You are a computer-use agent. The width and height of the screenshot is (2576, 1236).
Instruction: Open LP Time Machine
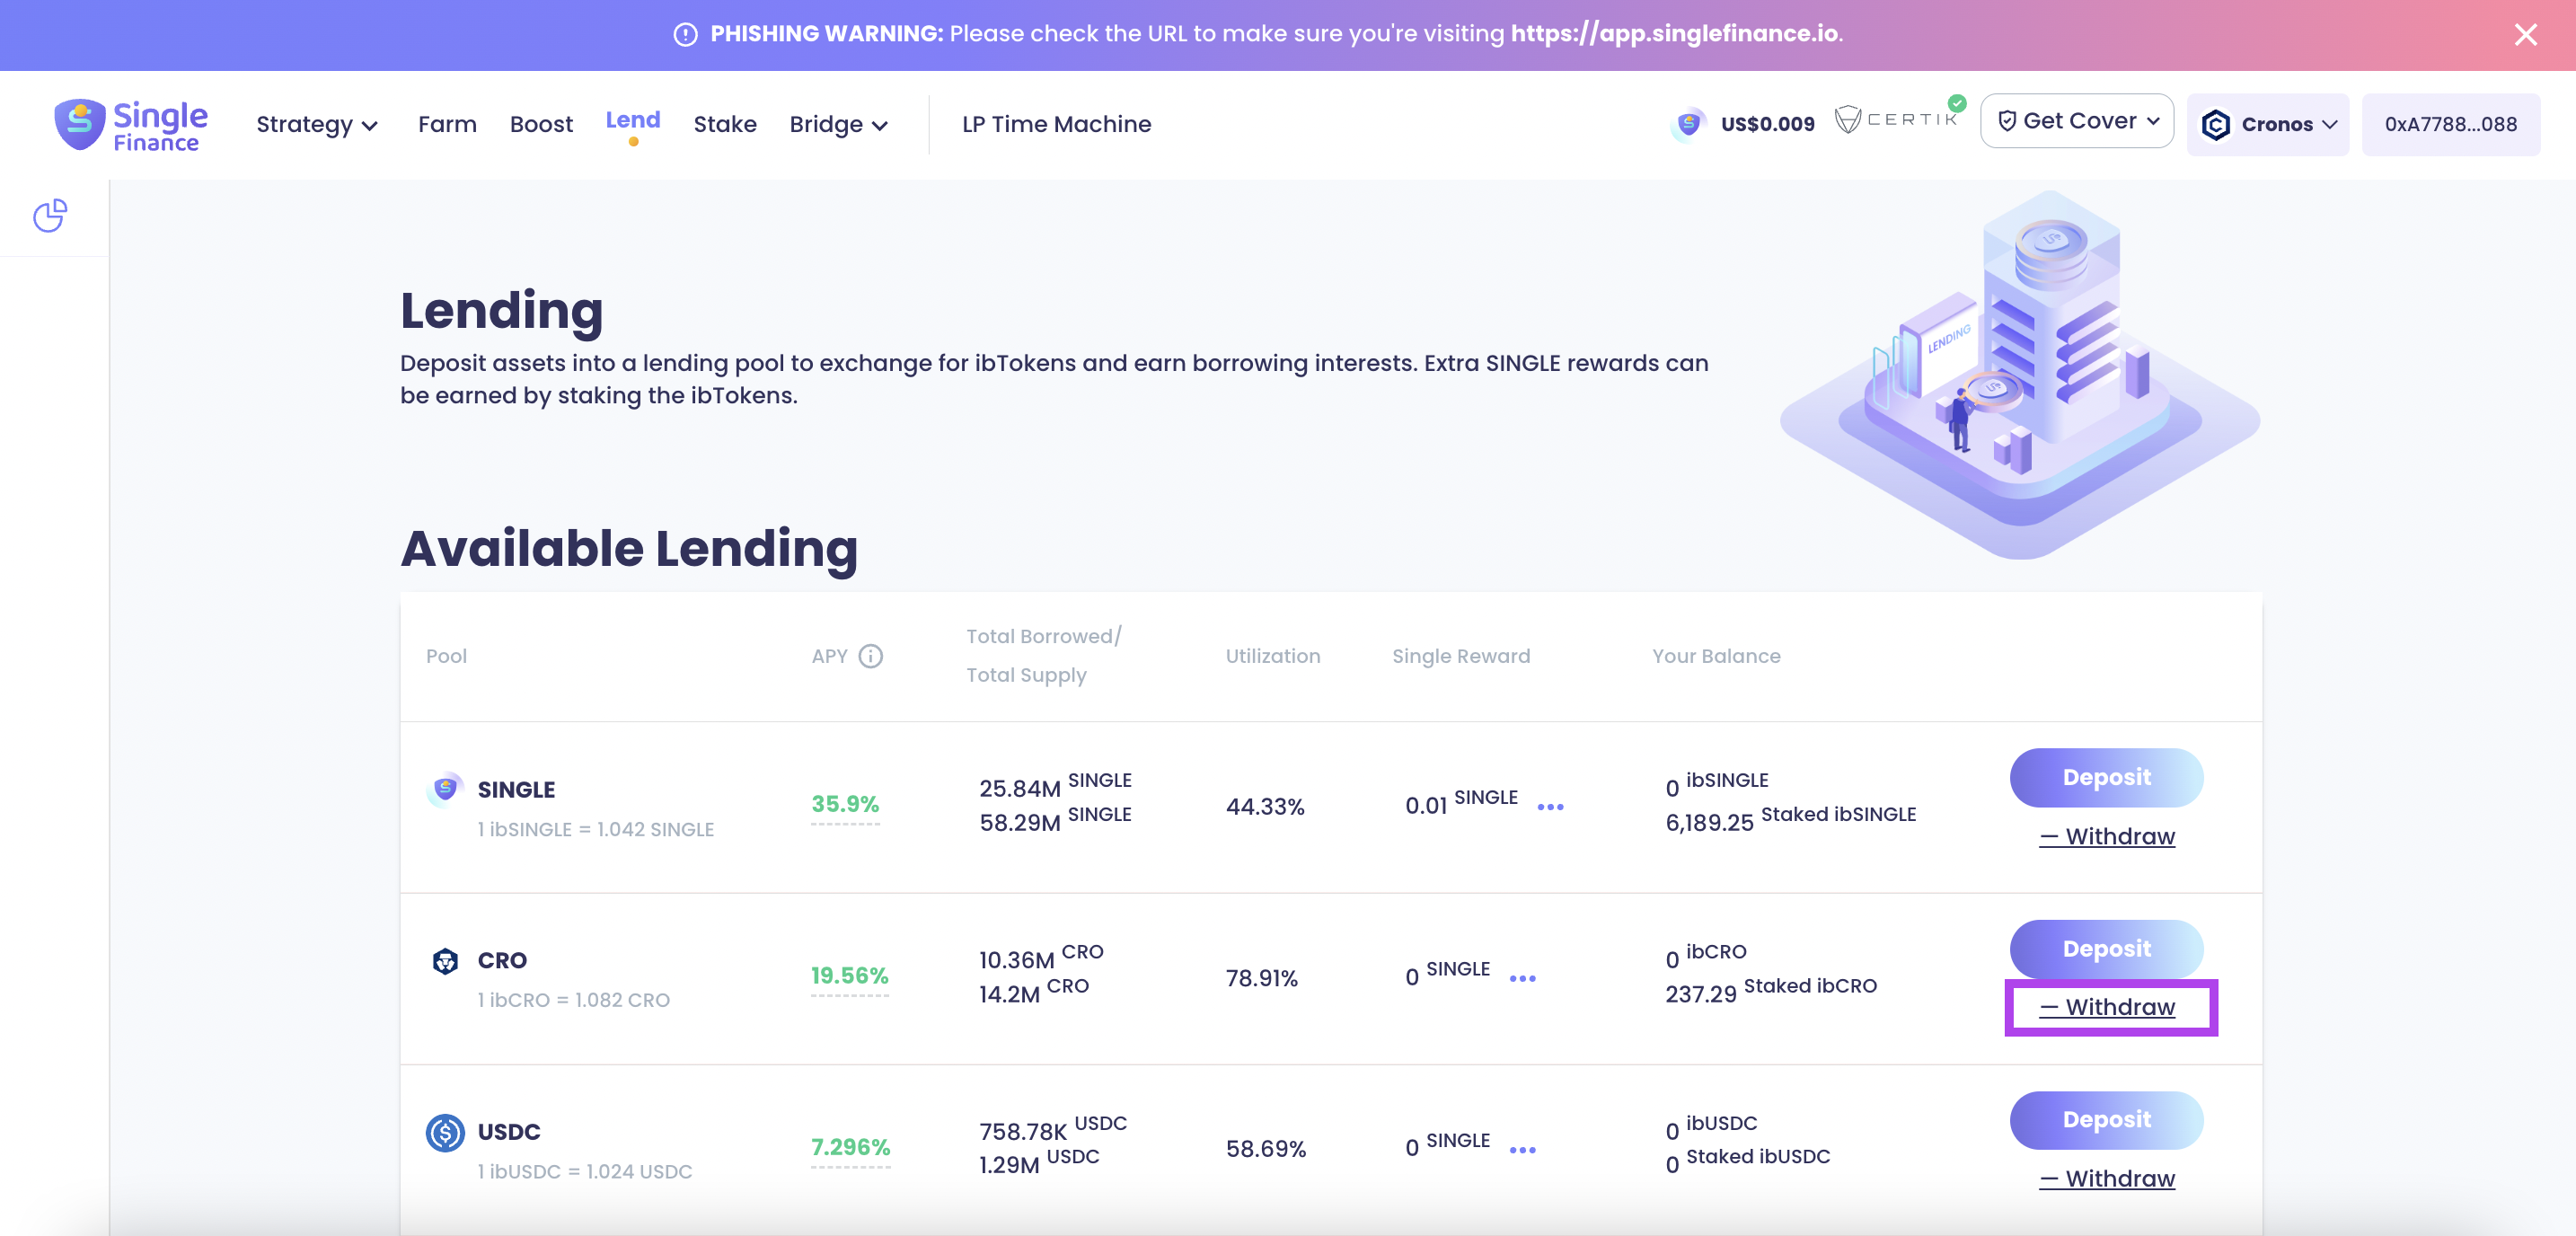1056,124
